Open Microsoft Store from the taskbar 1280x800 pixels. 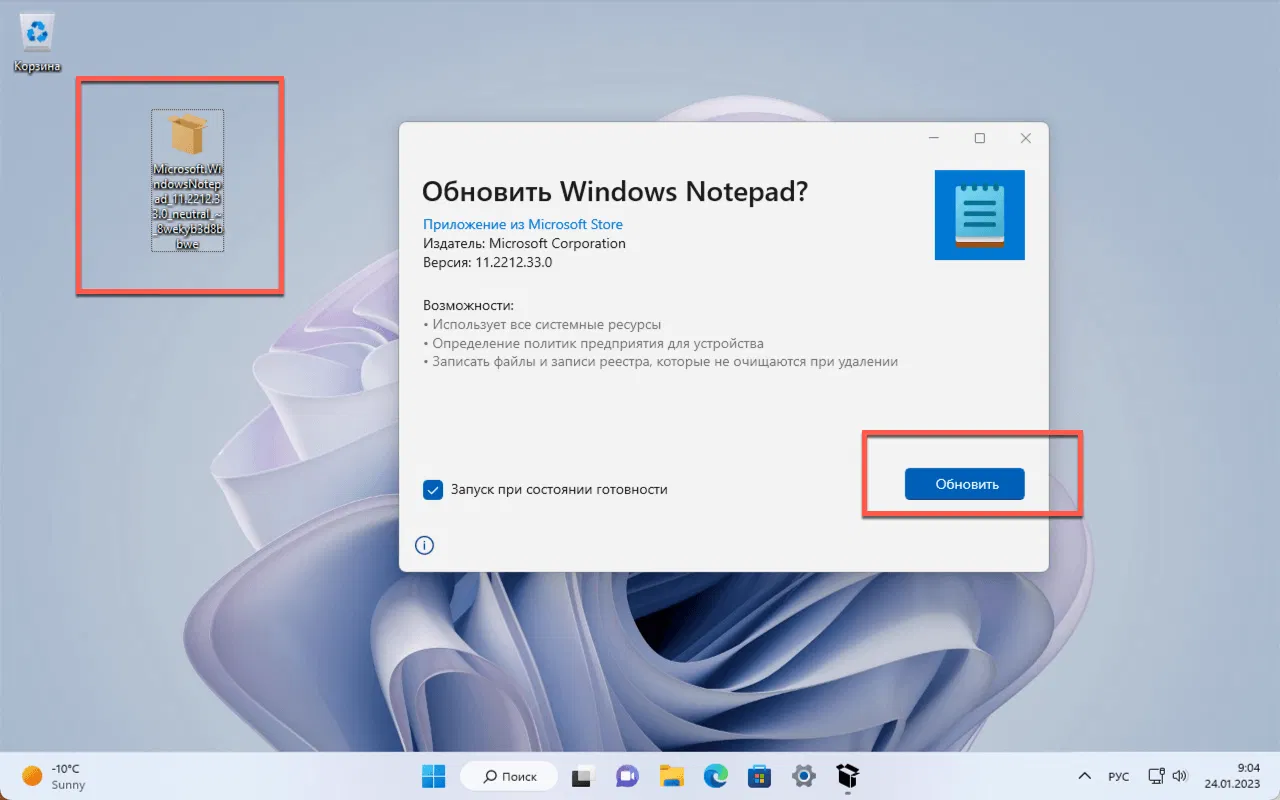[760, 776]
